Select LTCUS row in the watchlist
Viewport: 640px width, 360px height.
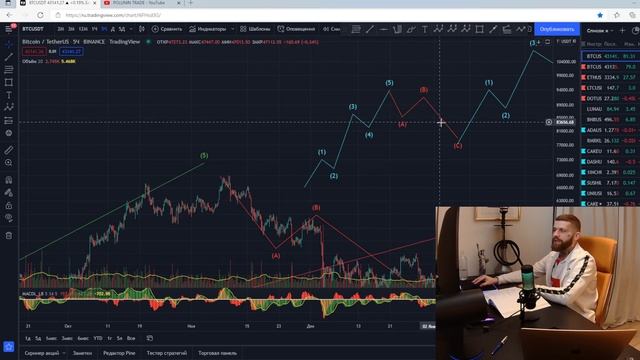click(x=610, y=88)
